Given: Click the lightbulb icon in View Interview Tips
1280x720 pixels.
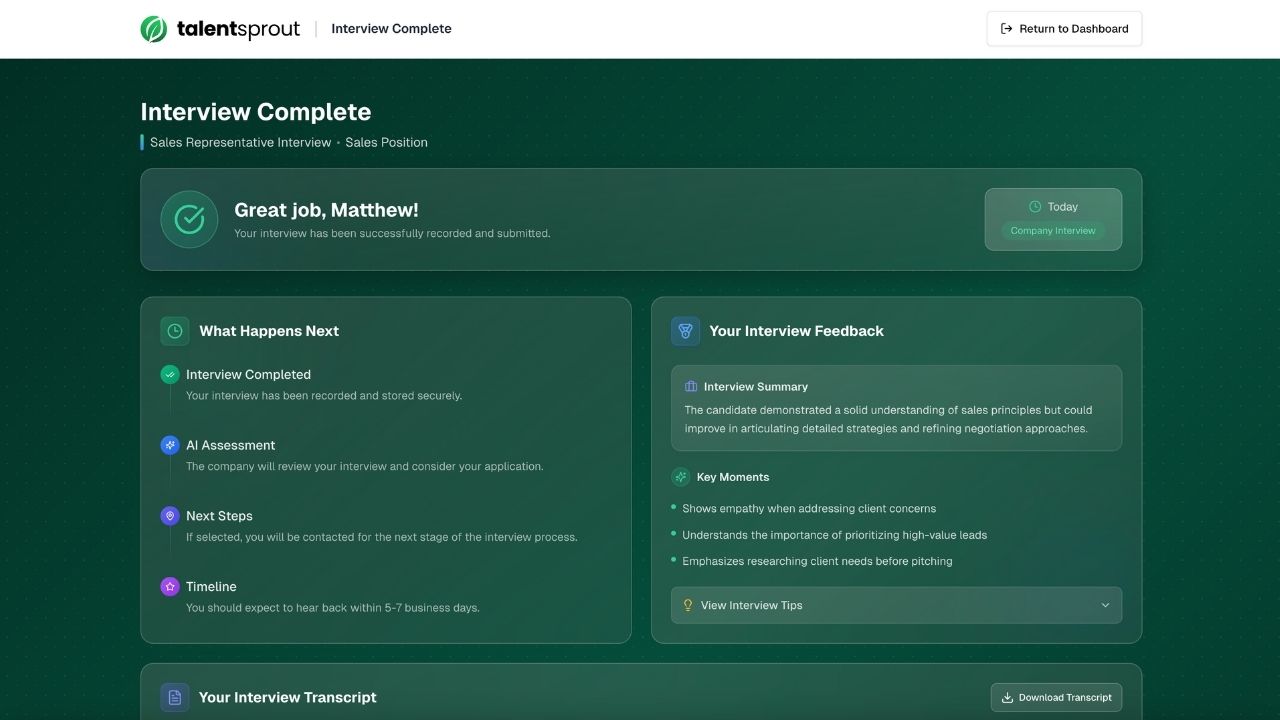Looking at the screenshot, I should pyautogui.click(x=688, y=605).
